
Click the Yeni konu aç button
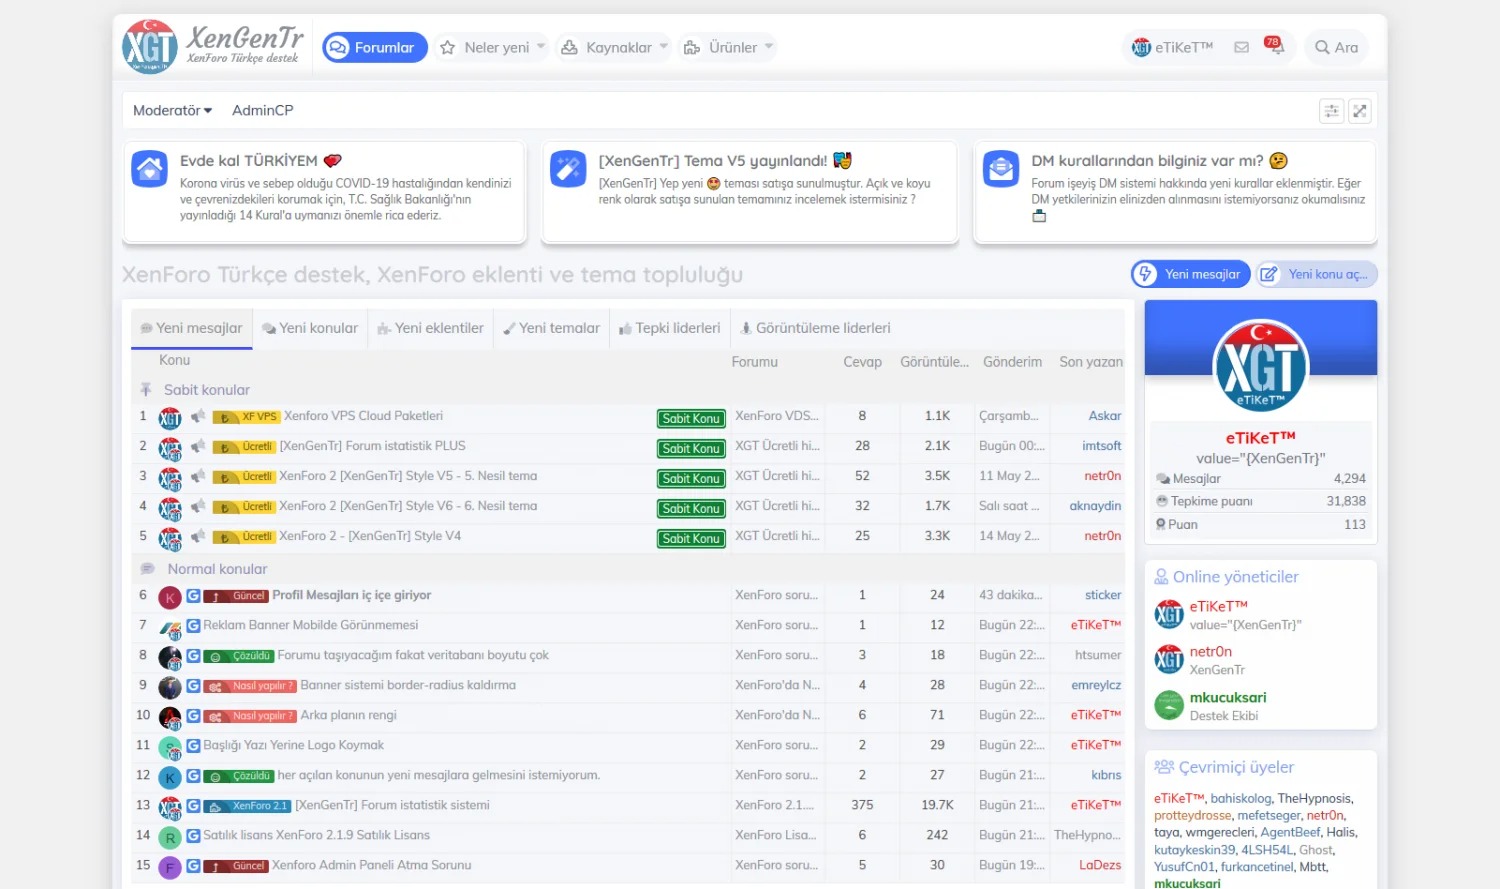(x=1316, y=274)
